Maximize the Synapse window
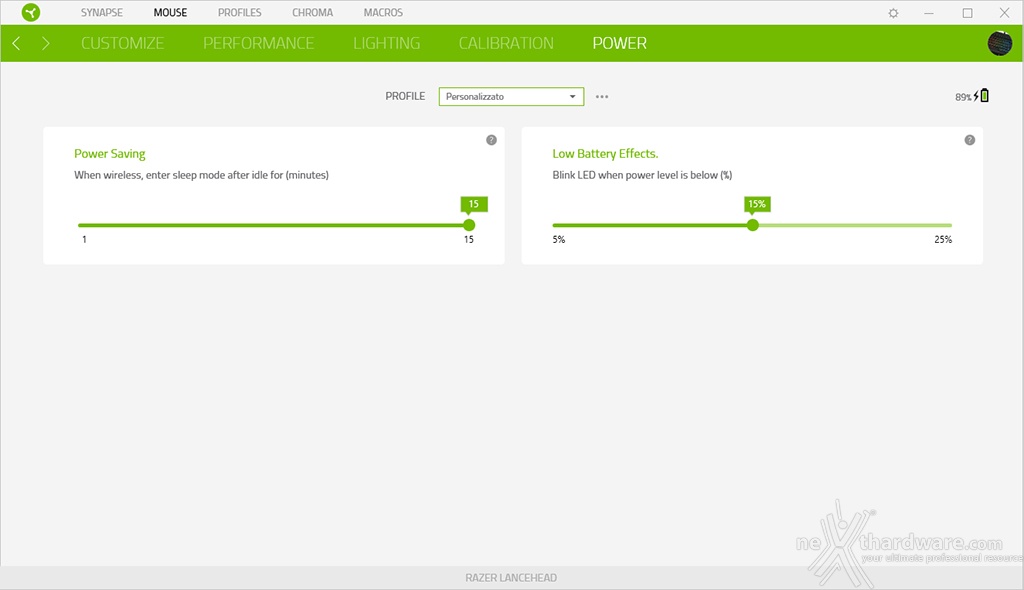This screenshot has width=1024, height=590. click(967, 13)
